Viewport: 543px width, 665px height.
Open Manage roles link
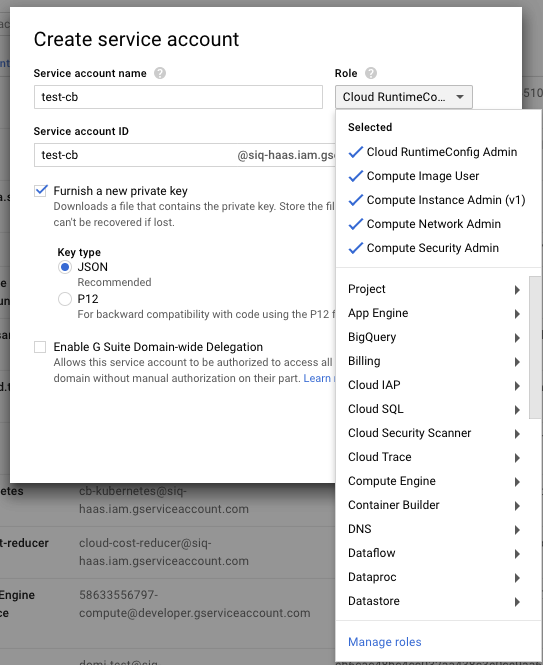(x=385, y=642)
